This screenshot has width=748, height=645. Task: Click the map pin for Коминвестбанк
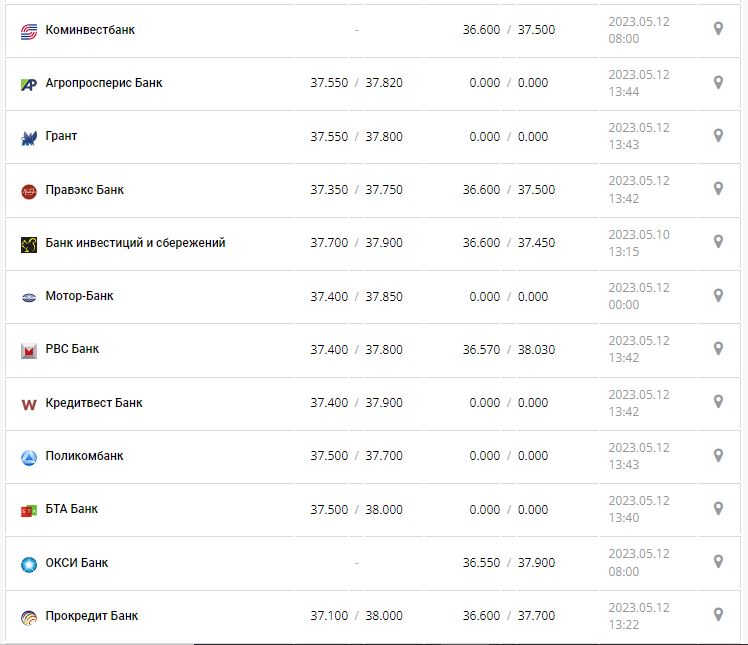pyautogui.click(x=717, y=29)
